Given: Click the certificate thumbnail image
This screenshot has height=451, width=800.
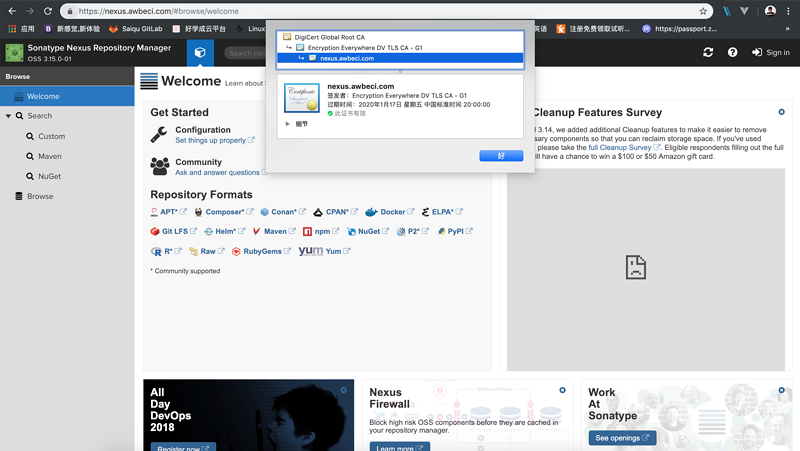Looking at the screenshot, I should pos(302,97).
